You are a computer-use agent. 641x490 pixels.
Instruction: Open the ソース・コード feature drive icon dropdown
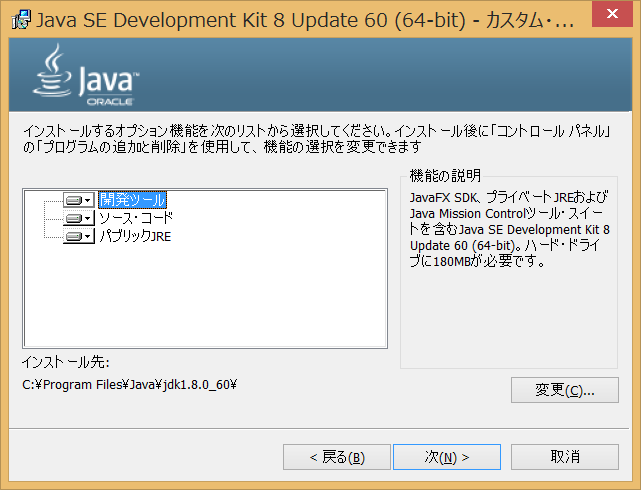point(79,218)
